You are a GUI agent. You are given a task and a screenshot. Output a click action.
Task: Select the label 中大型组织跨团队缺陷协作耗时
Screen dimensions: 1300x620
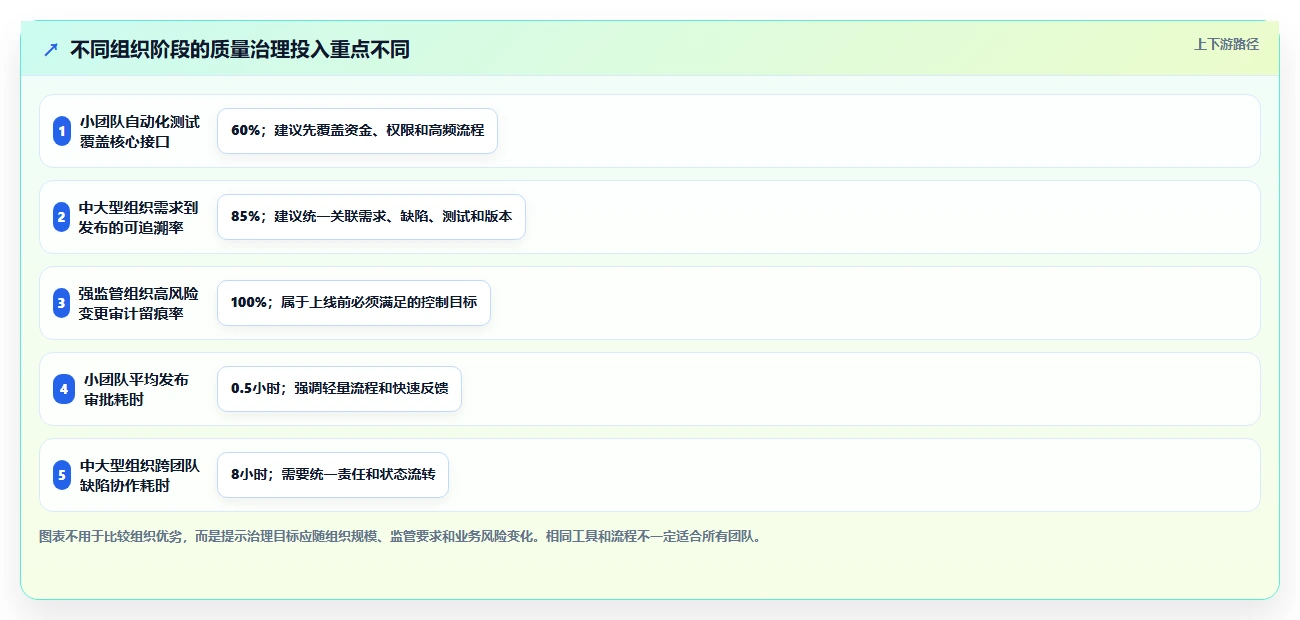pos(140,475)
